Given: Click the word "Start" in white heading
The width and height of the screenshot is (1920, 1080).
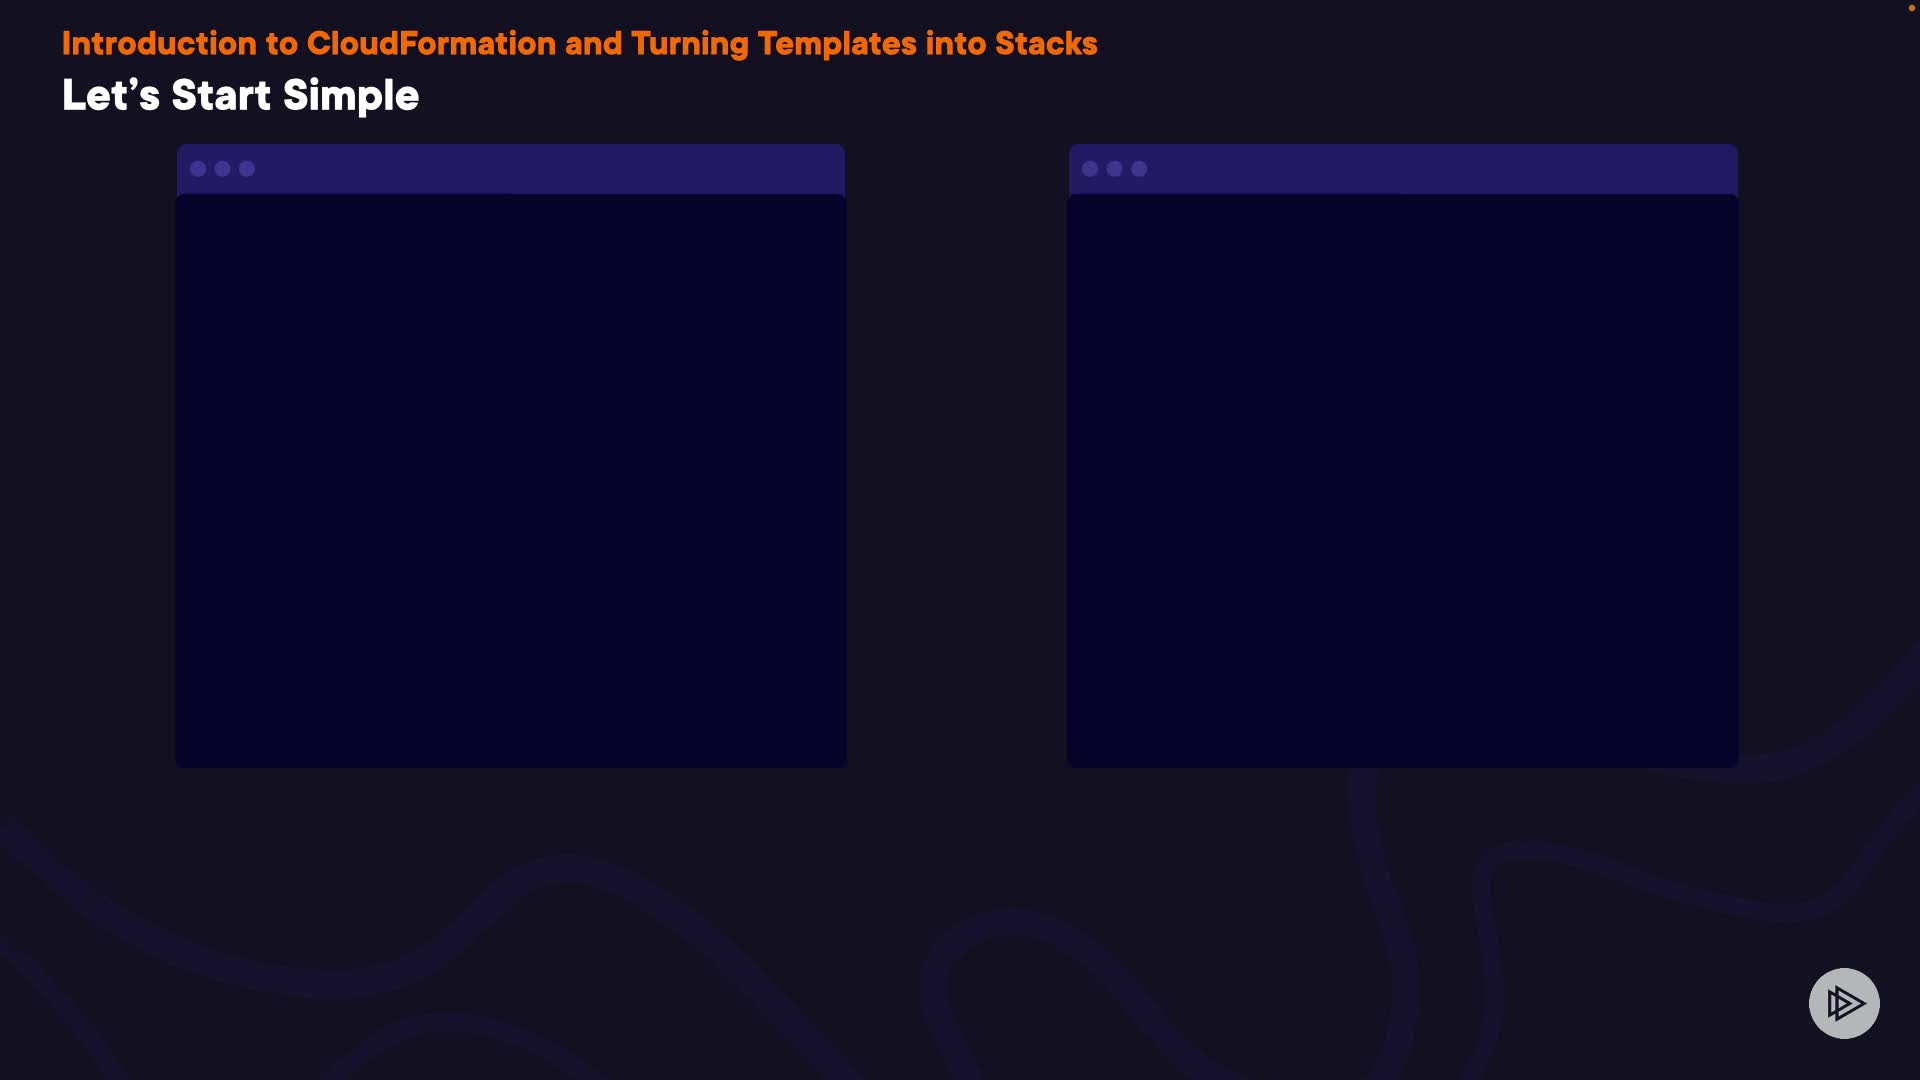Looking at the screenshot, I should click(221, 96).
